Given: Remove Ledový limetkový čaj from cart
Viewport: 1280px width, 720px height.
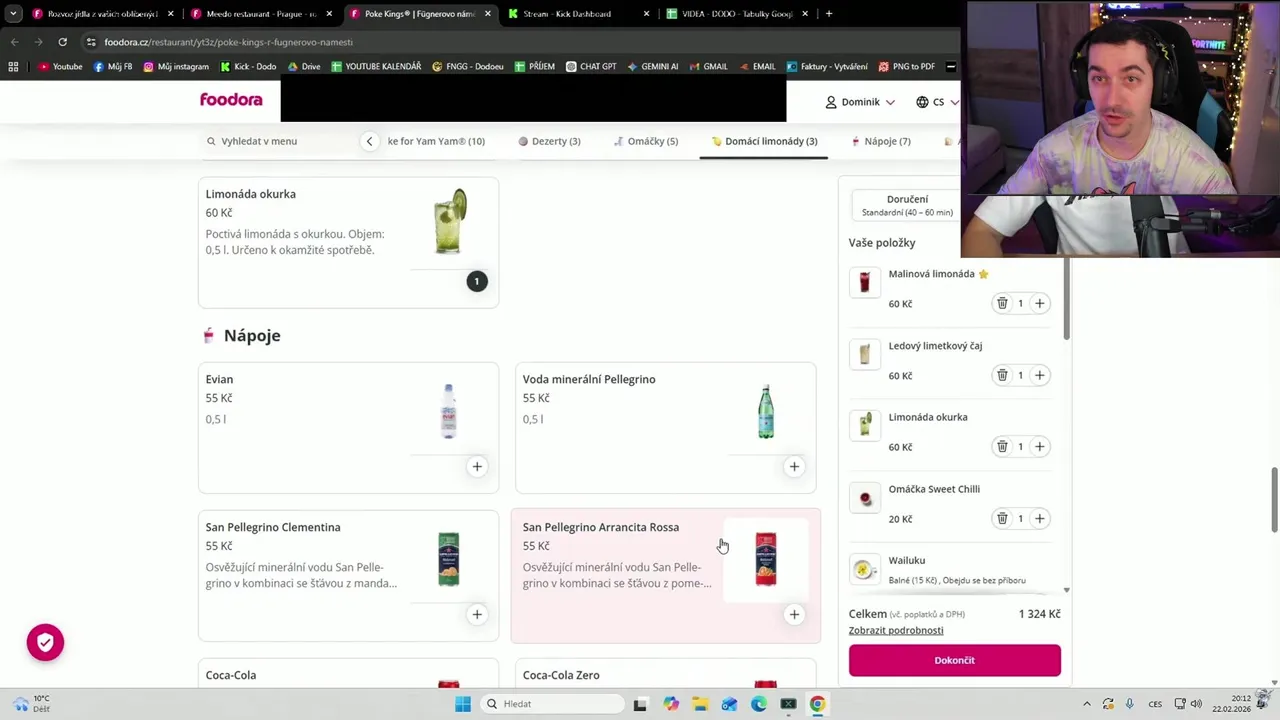Looking at the screenshot, I should pos(1002,375).
